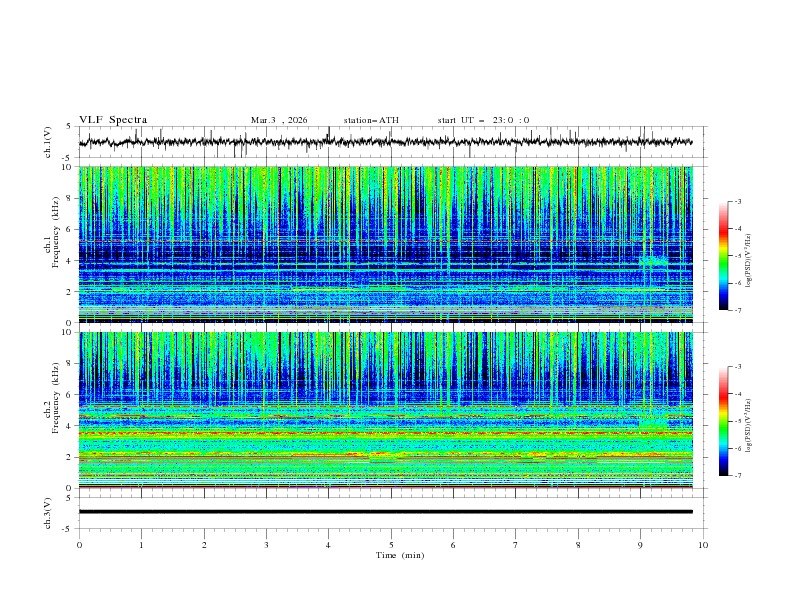
Task: Click the log(PSD) label beside the ch.1 colorbar
Action: (748, 261)
